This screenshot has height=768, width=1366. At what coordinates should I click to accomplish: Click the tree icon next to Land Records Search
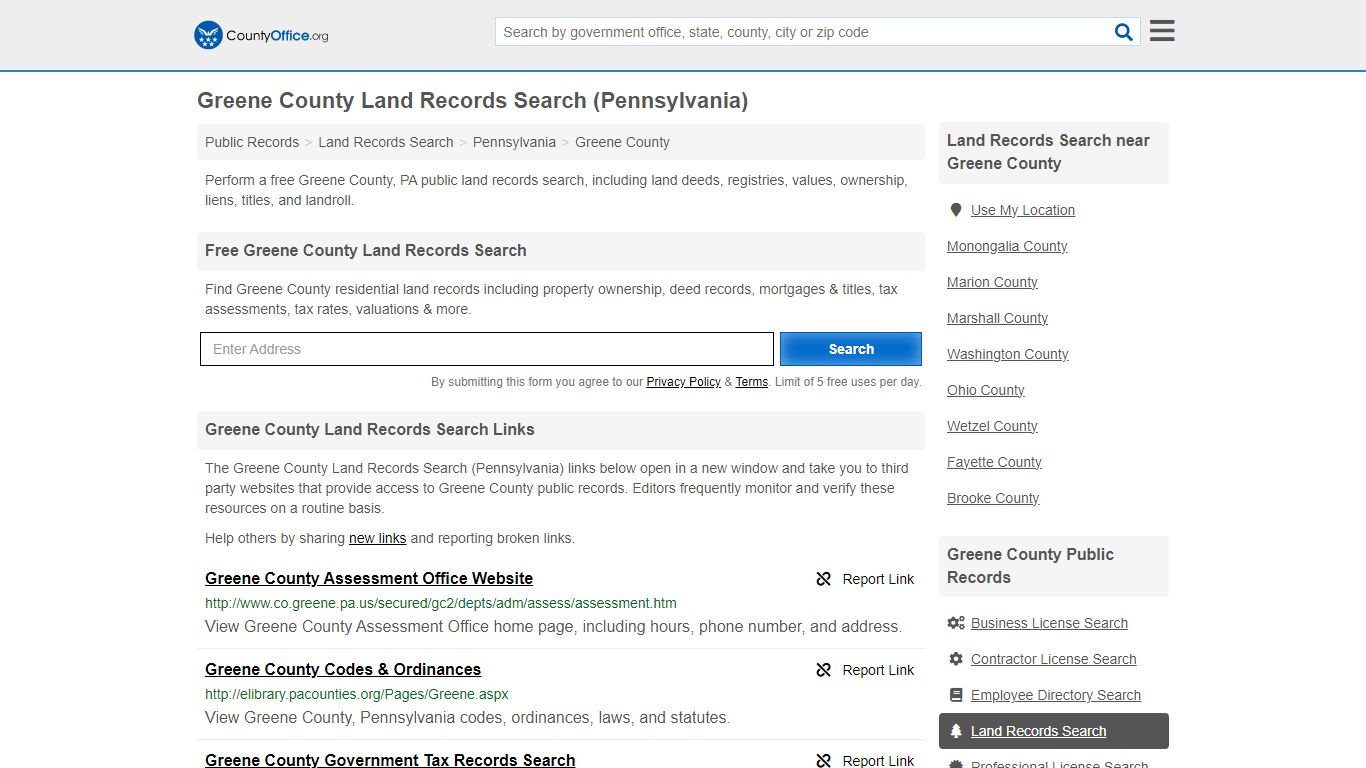point(956,731)
